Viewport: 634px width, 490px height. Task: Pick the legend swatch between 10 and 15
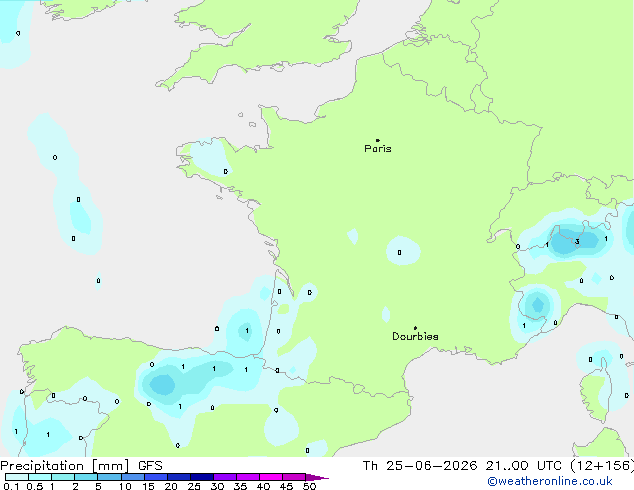(x=133, y=477)
